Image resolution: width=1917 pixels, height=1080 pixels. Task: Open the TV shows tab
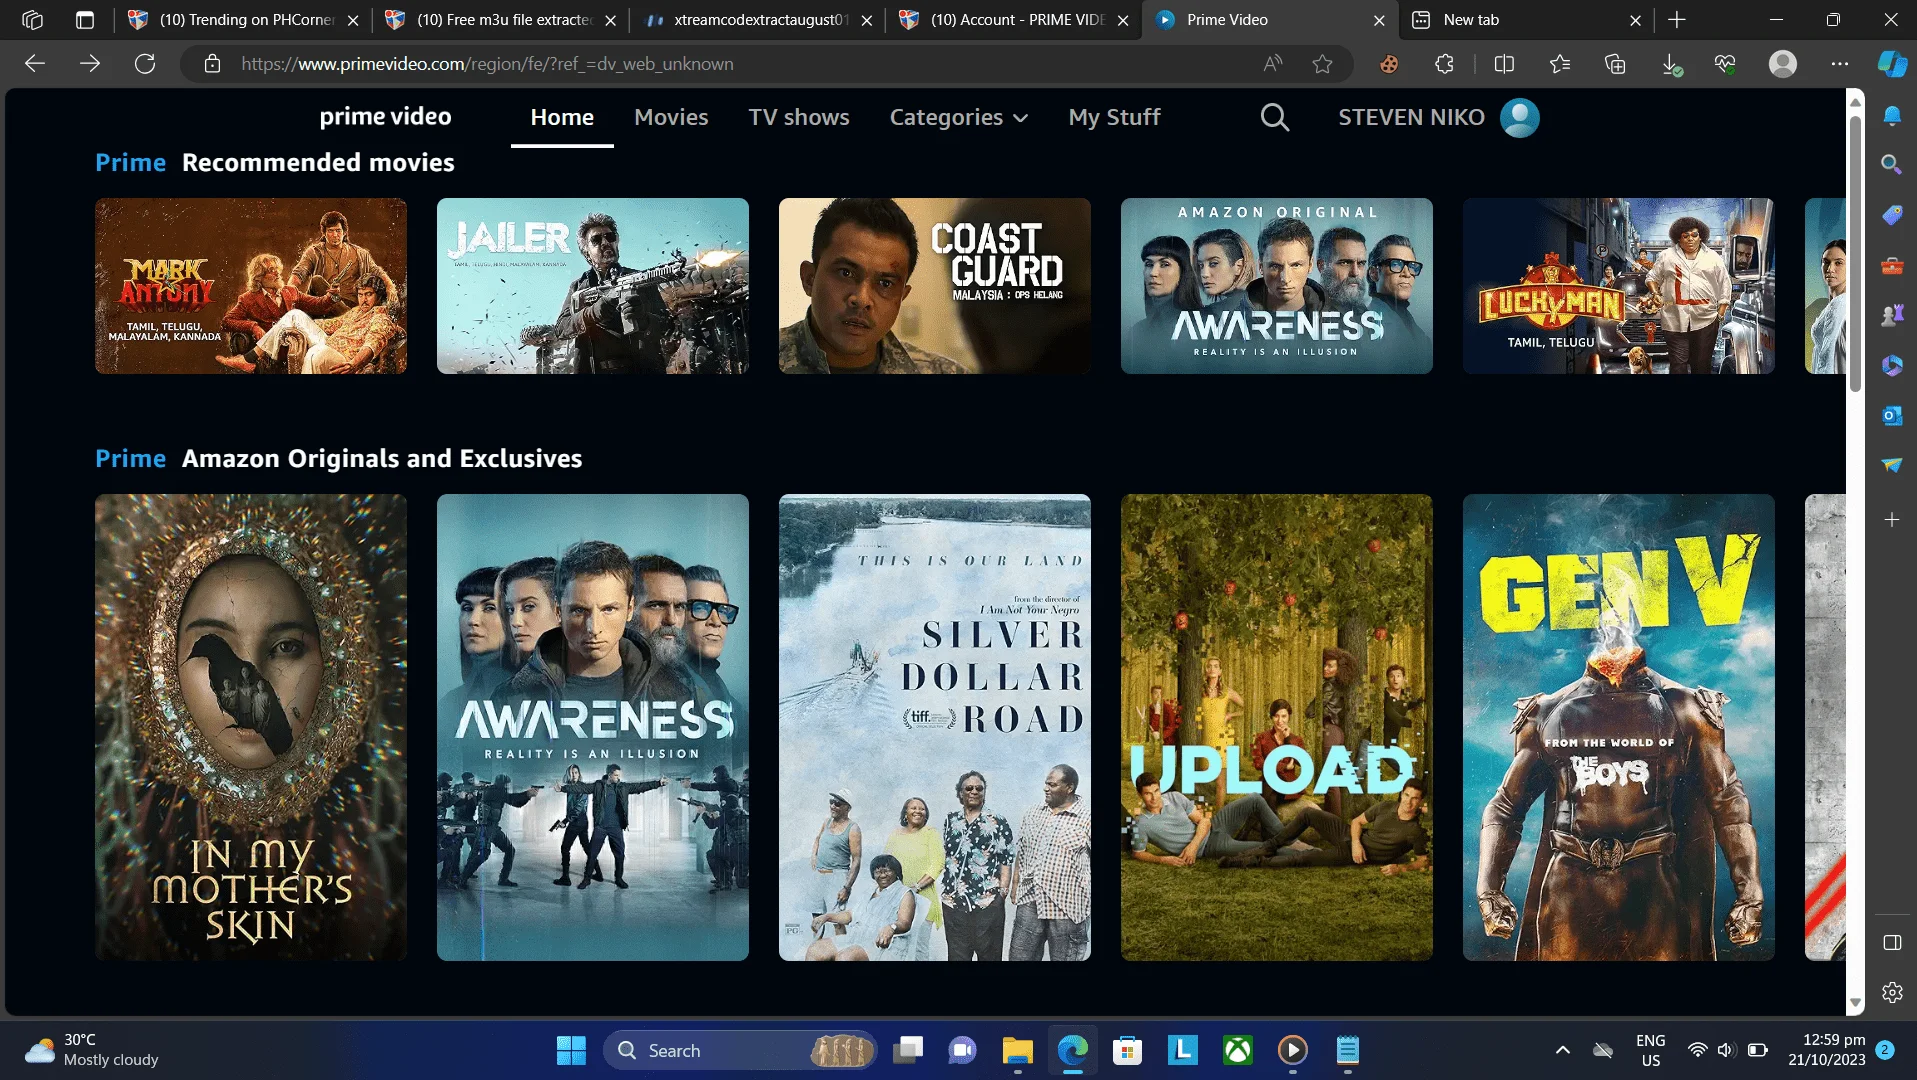point(799,117)
